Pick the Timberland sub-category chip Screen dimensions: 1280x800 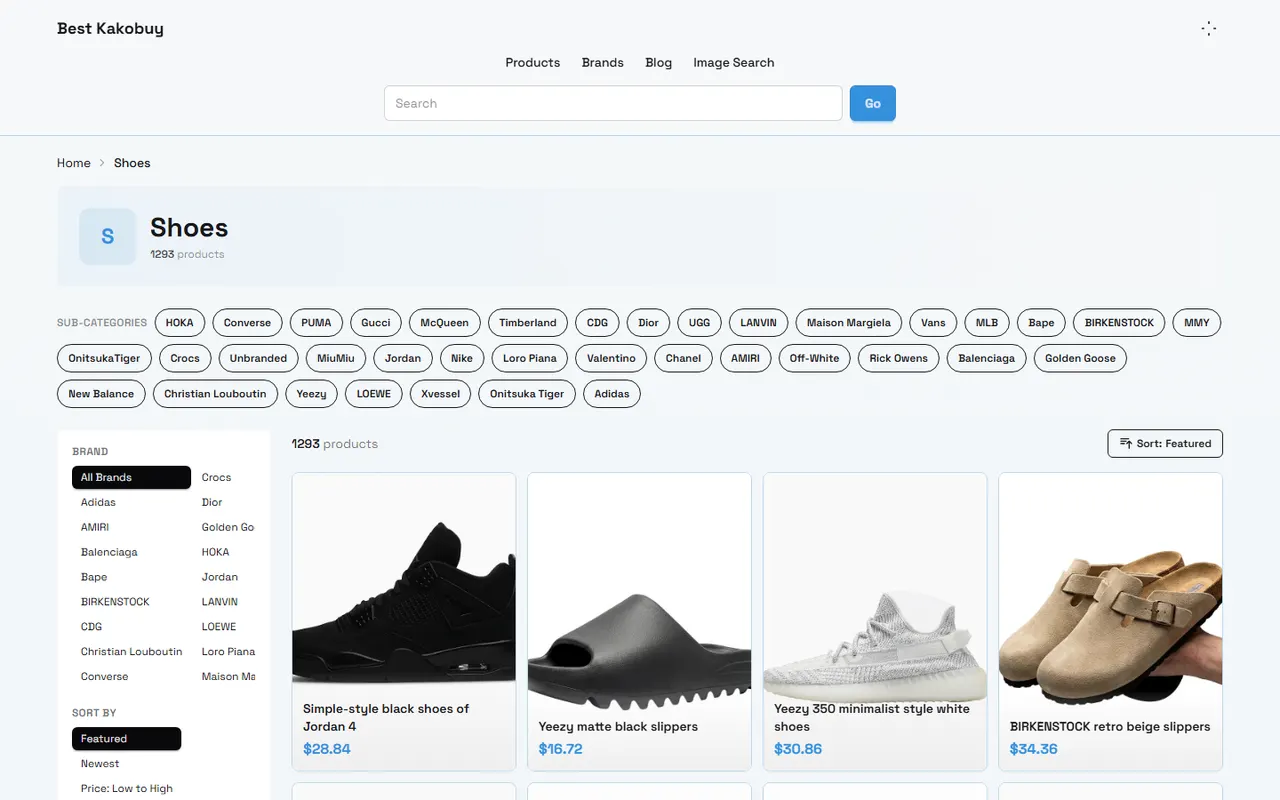tap(528, 323)
